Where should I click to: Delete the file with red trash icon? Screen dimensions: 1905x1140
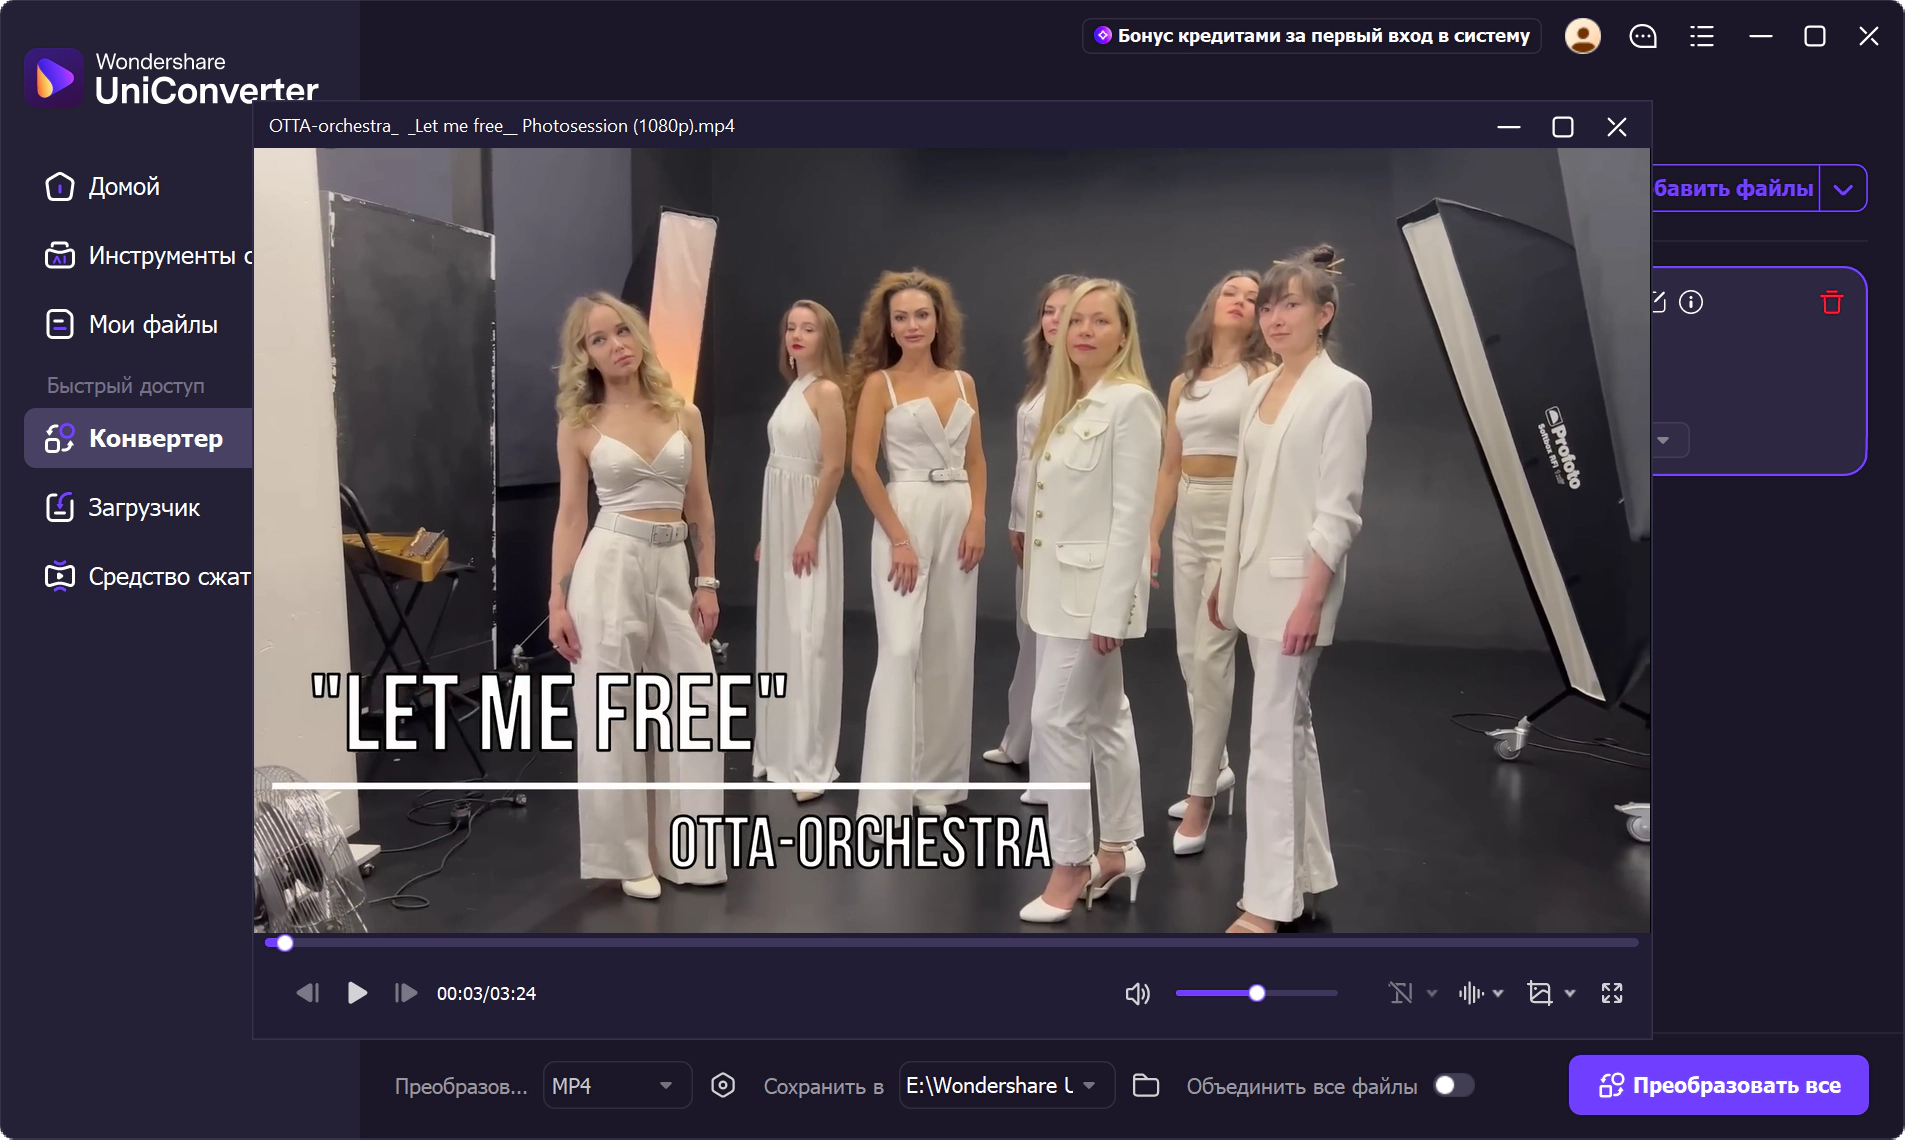(1832, 302)
